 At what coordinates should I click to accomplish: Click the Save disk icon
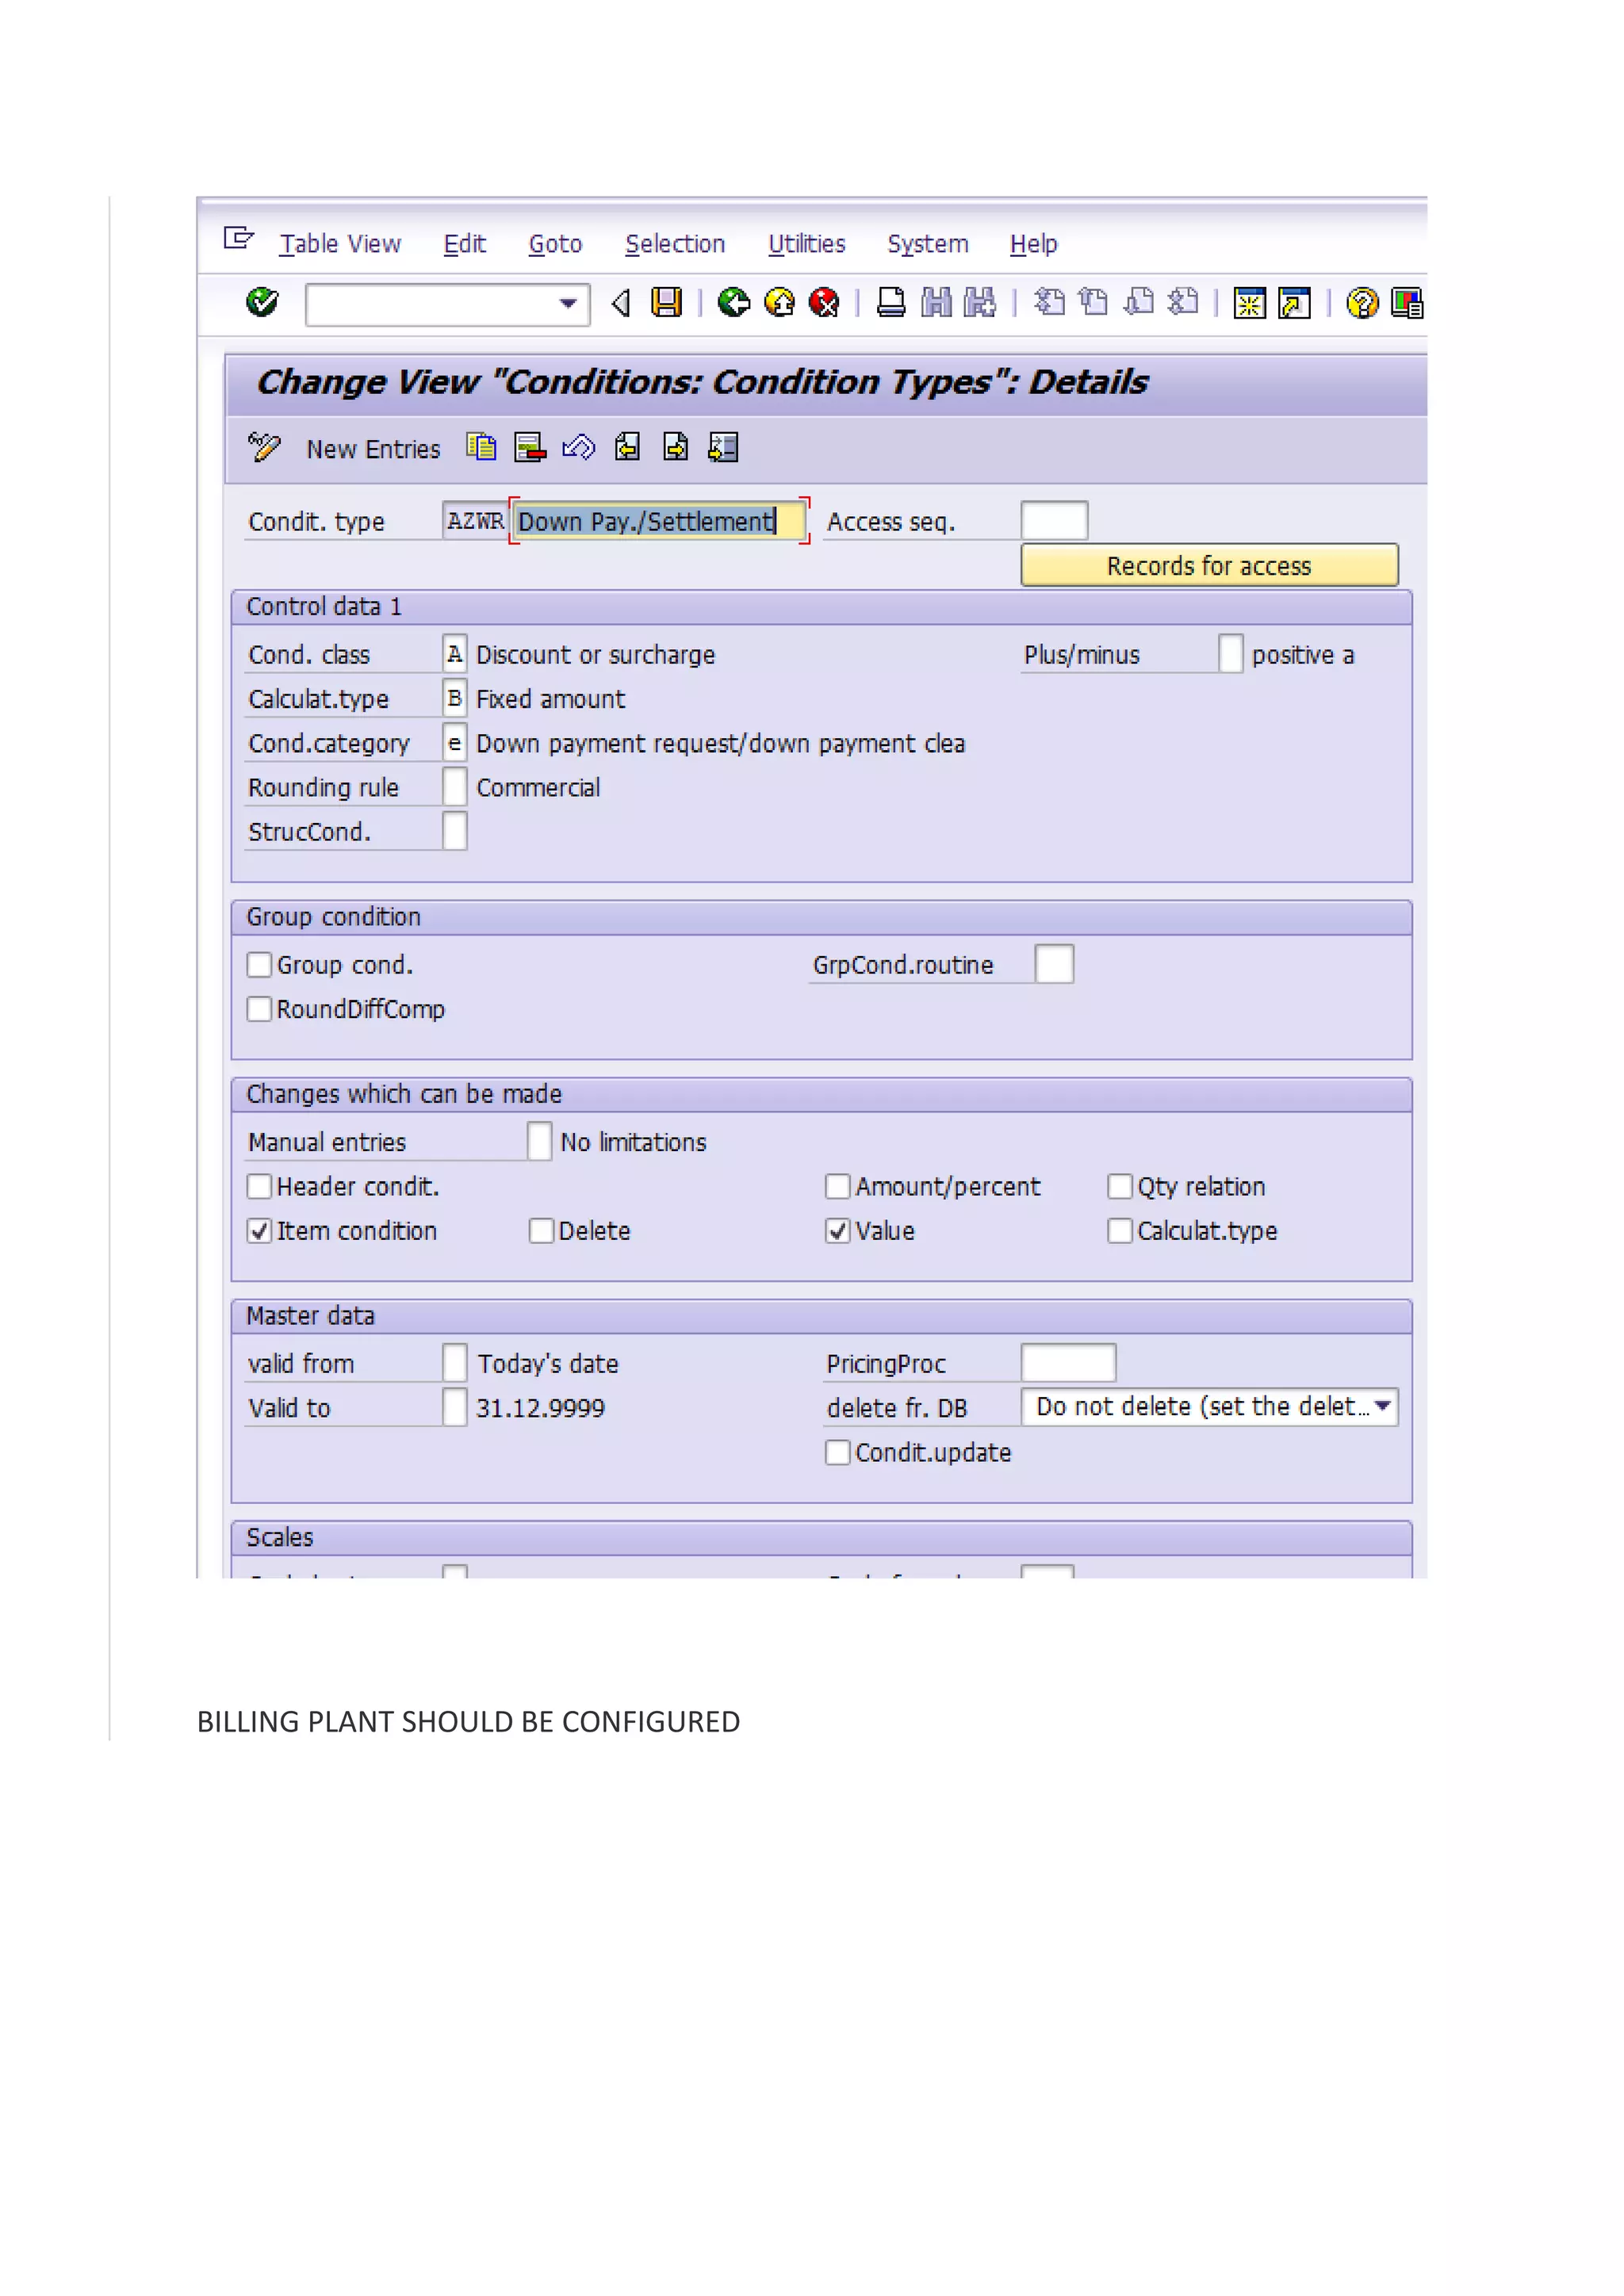tap(666, 302)
